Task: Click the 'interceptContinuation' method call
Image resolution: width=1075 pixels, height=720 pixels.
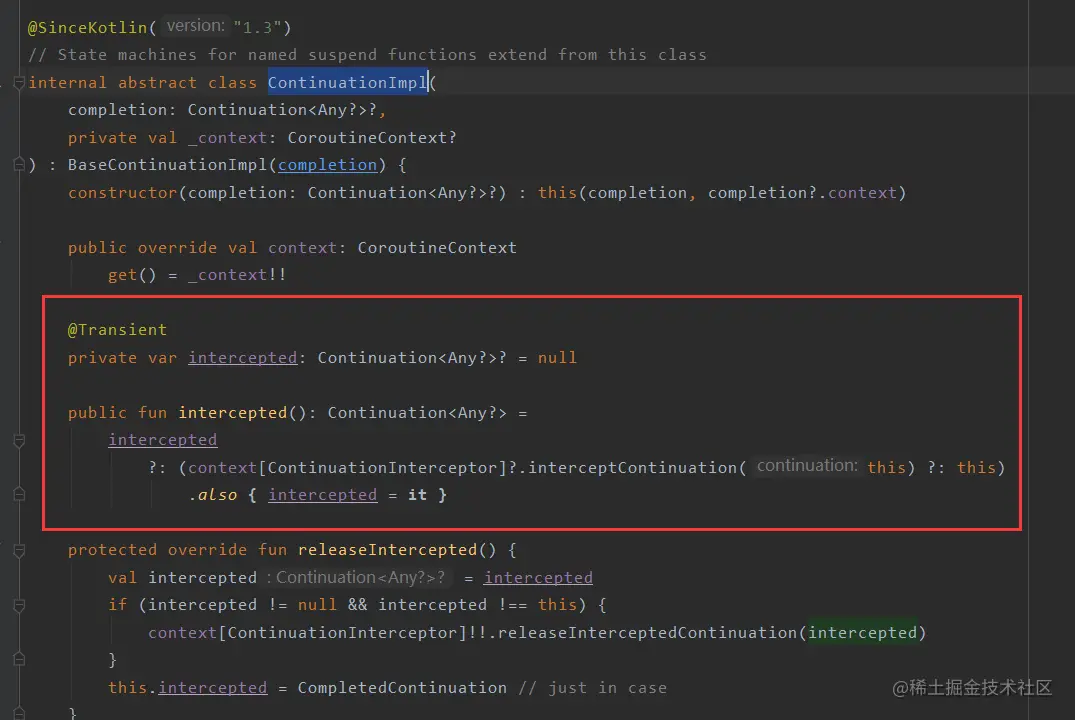Action: (632, 468)
